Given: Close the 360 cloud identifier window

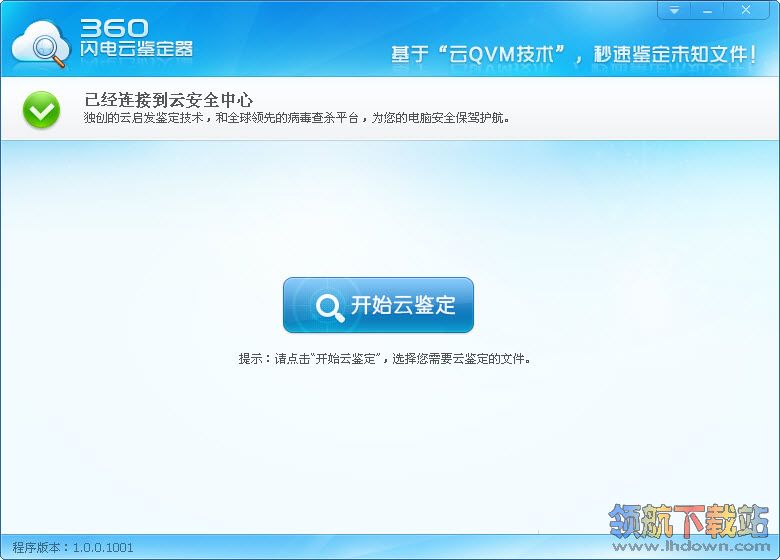Looking at the screenshot, I should (746, 10).
